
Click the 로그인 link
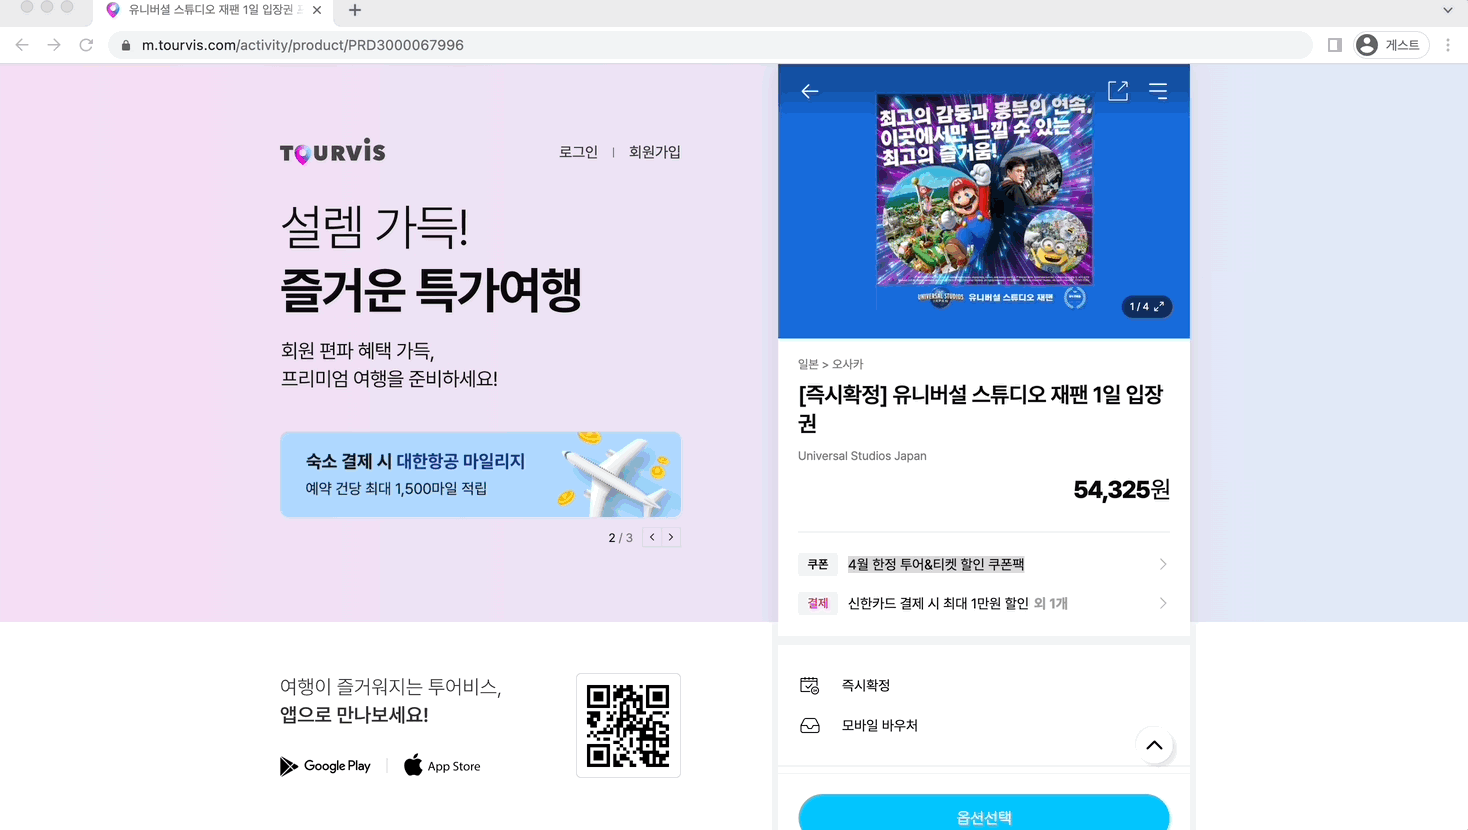coord(578,152)
